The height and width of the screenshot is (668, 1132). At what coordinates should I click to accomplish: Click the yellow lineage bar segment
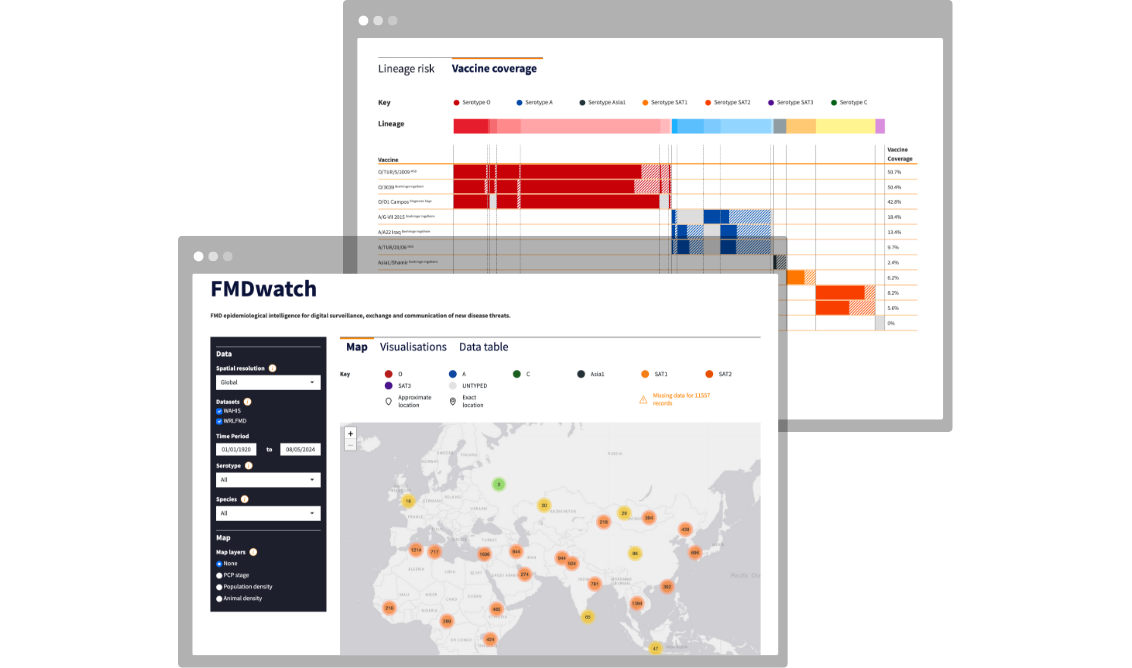(x=845, y=126)
